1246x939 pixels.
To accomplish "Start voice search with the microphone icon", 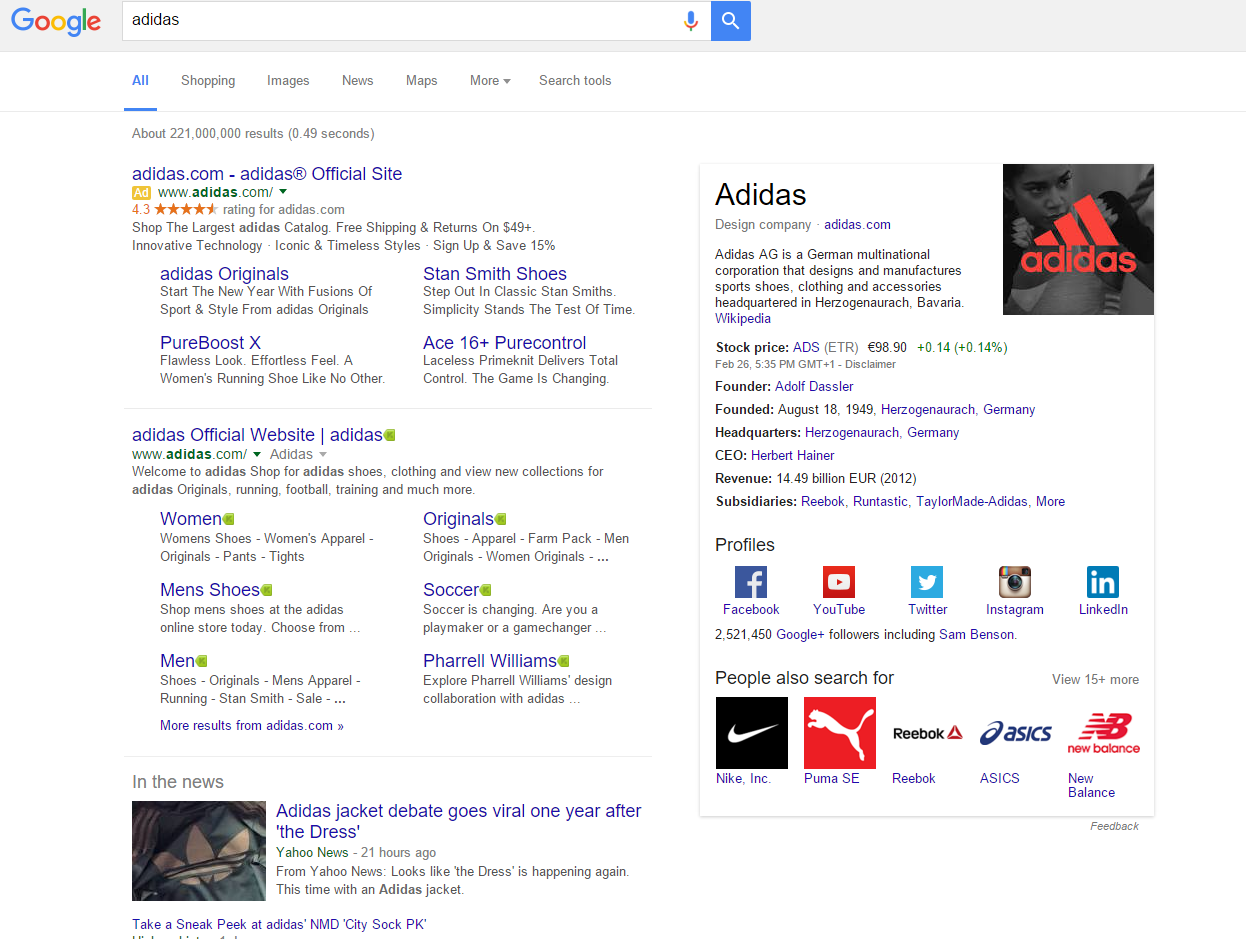I will 690,21.
